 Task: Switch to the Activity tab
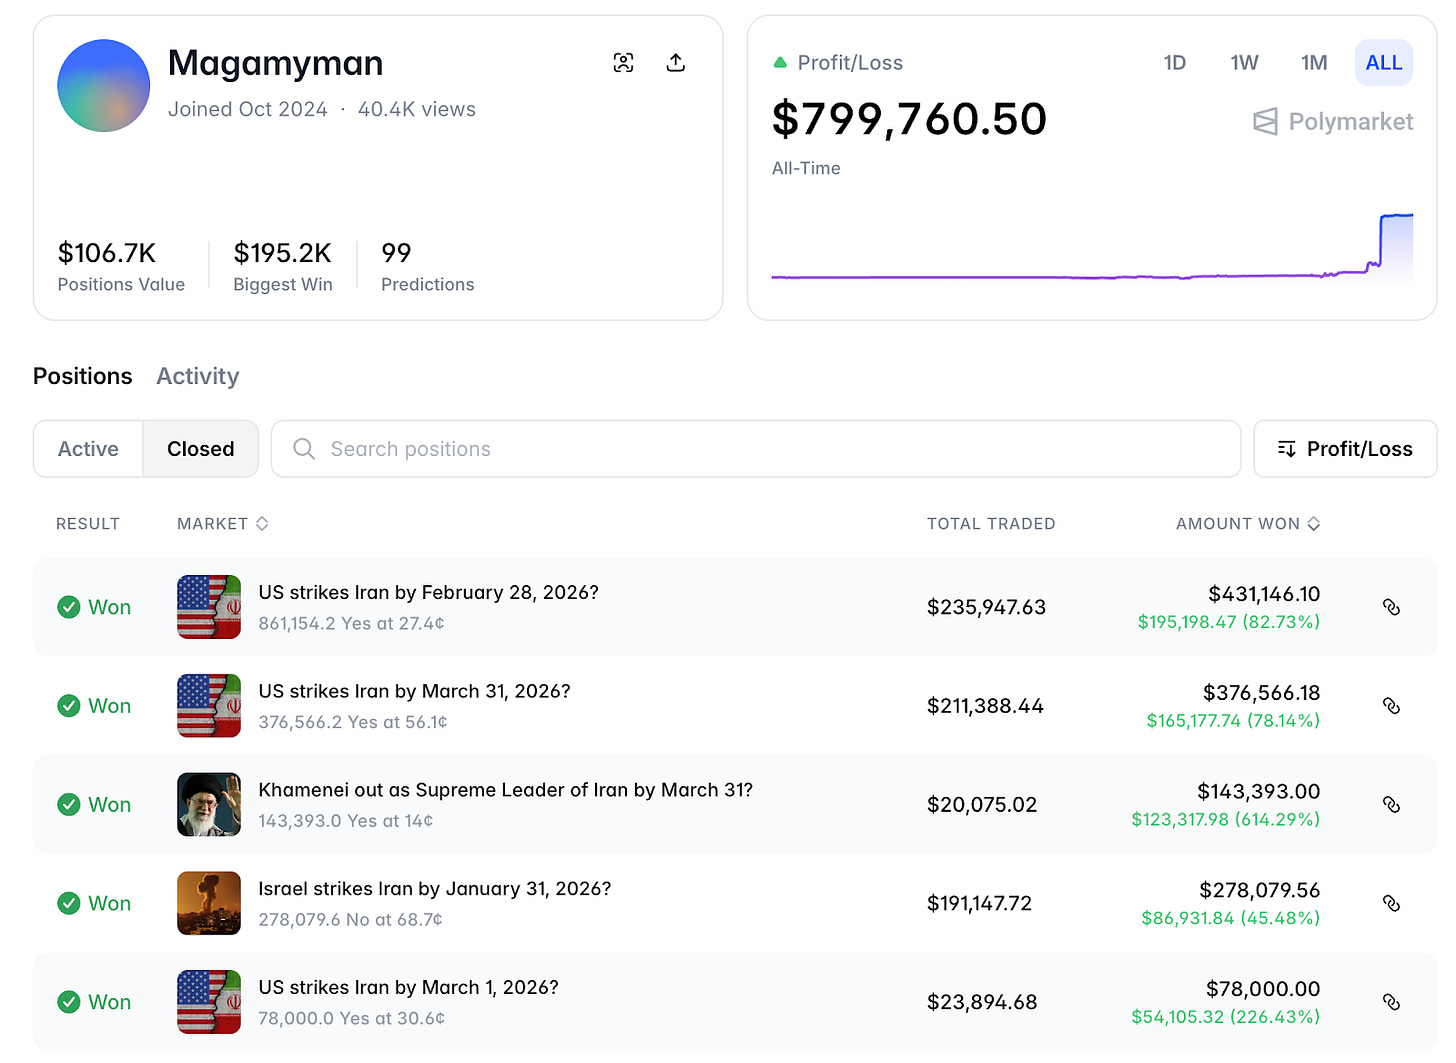pos(198,376)
